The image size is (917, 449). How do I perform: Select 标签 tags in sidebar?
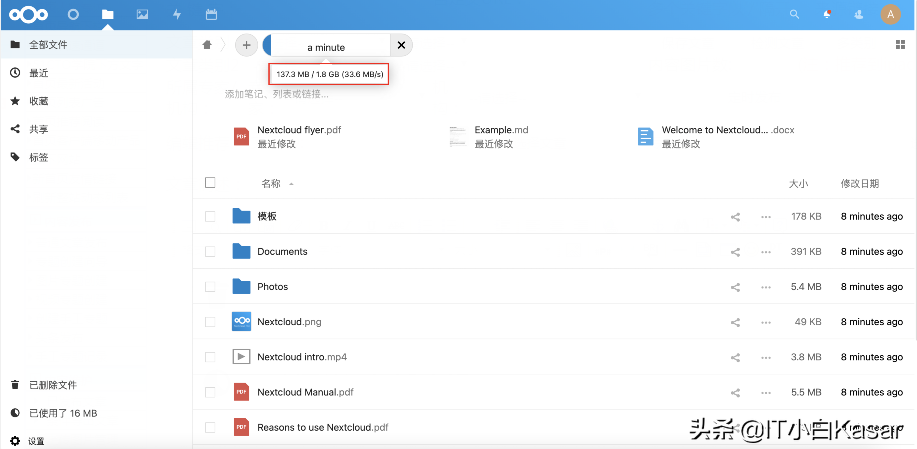96,157
